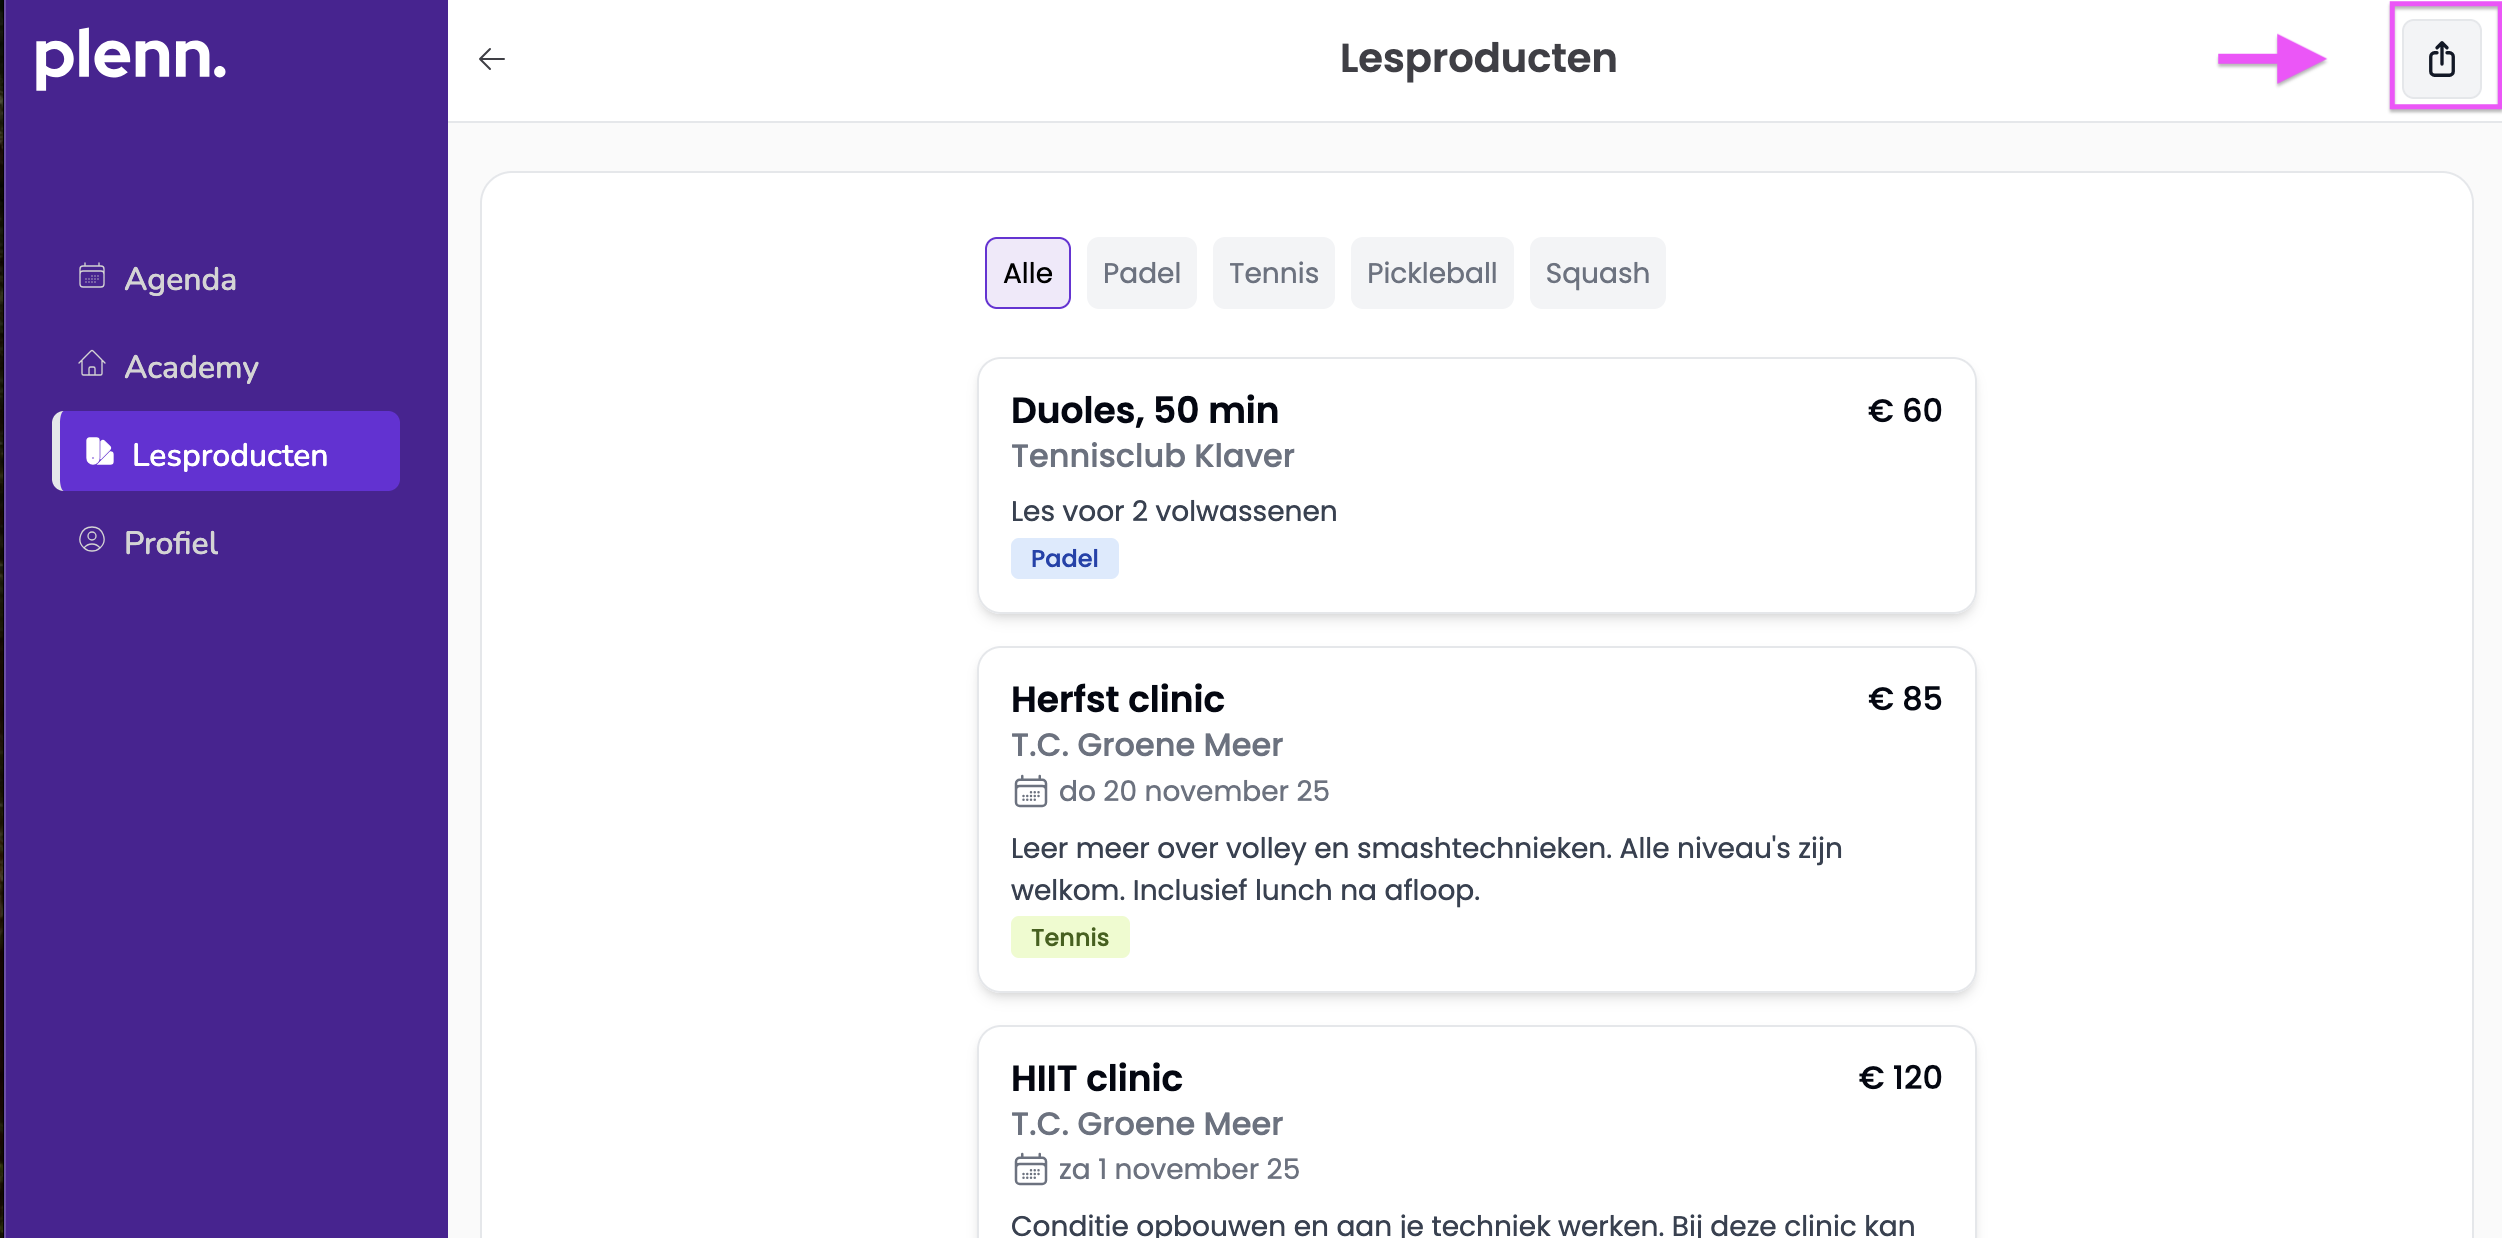The image size is (2502, 1238).
Task: Click the share icon in the top right
Action: coord(2442,59)
